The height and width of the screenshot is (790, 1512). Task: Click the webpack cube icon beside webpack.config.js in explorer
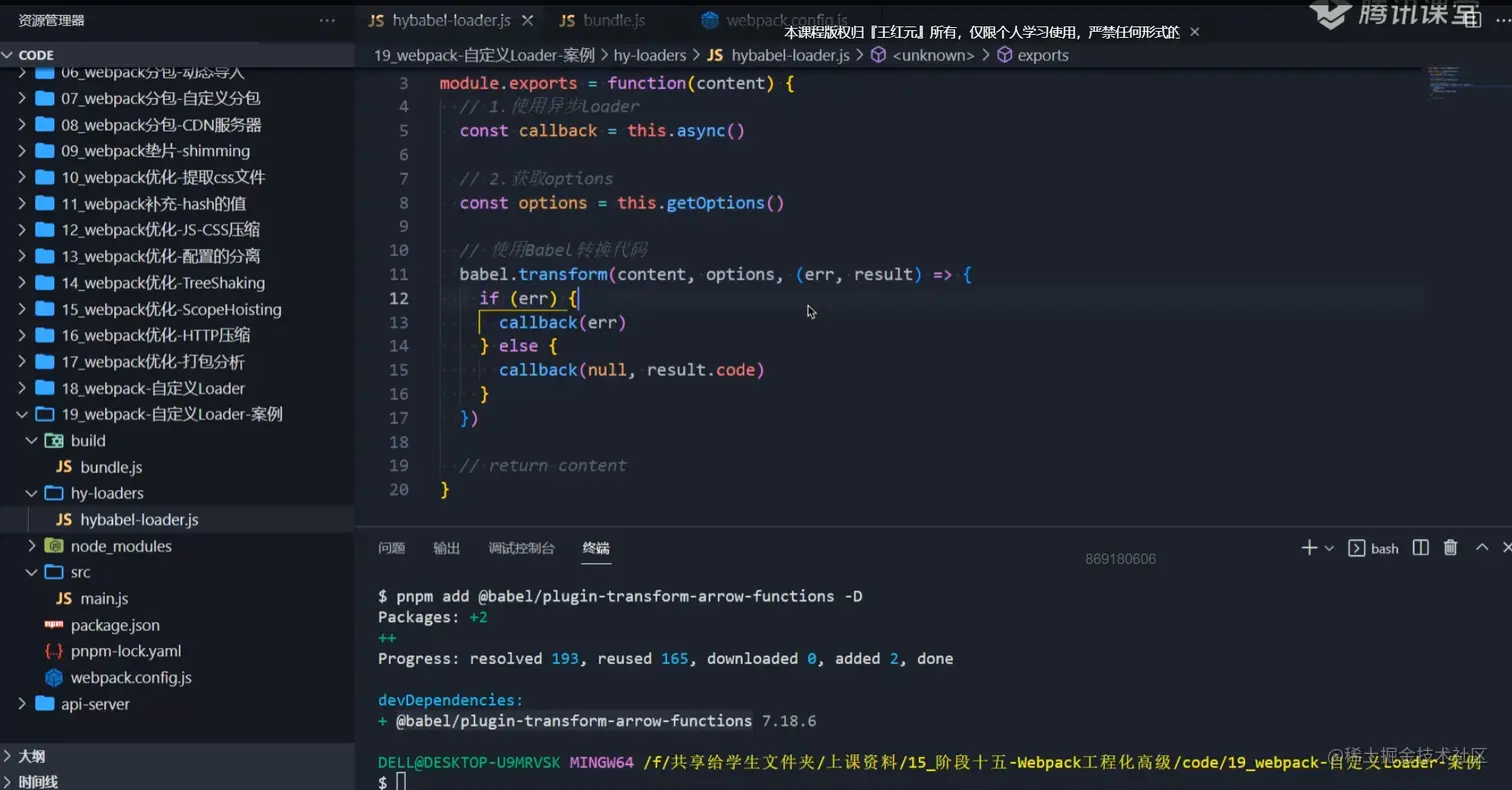[x=54, y=677]
